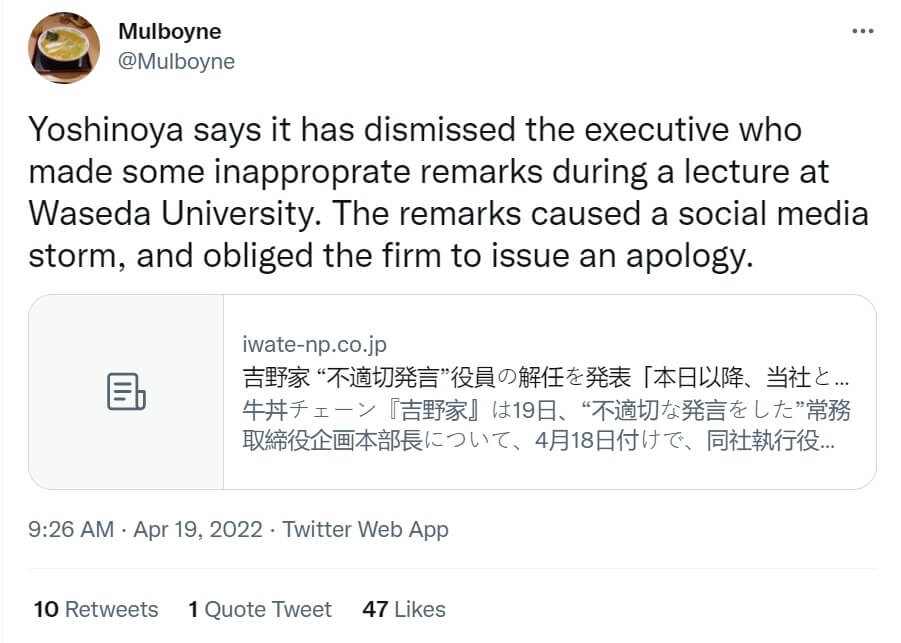901x643 pixels.
Task: Click the @Mulboyne handle
Action: [x=176, y=61]
